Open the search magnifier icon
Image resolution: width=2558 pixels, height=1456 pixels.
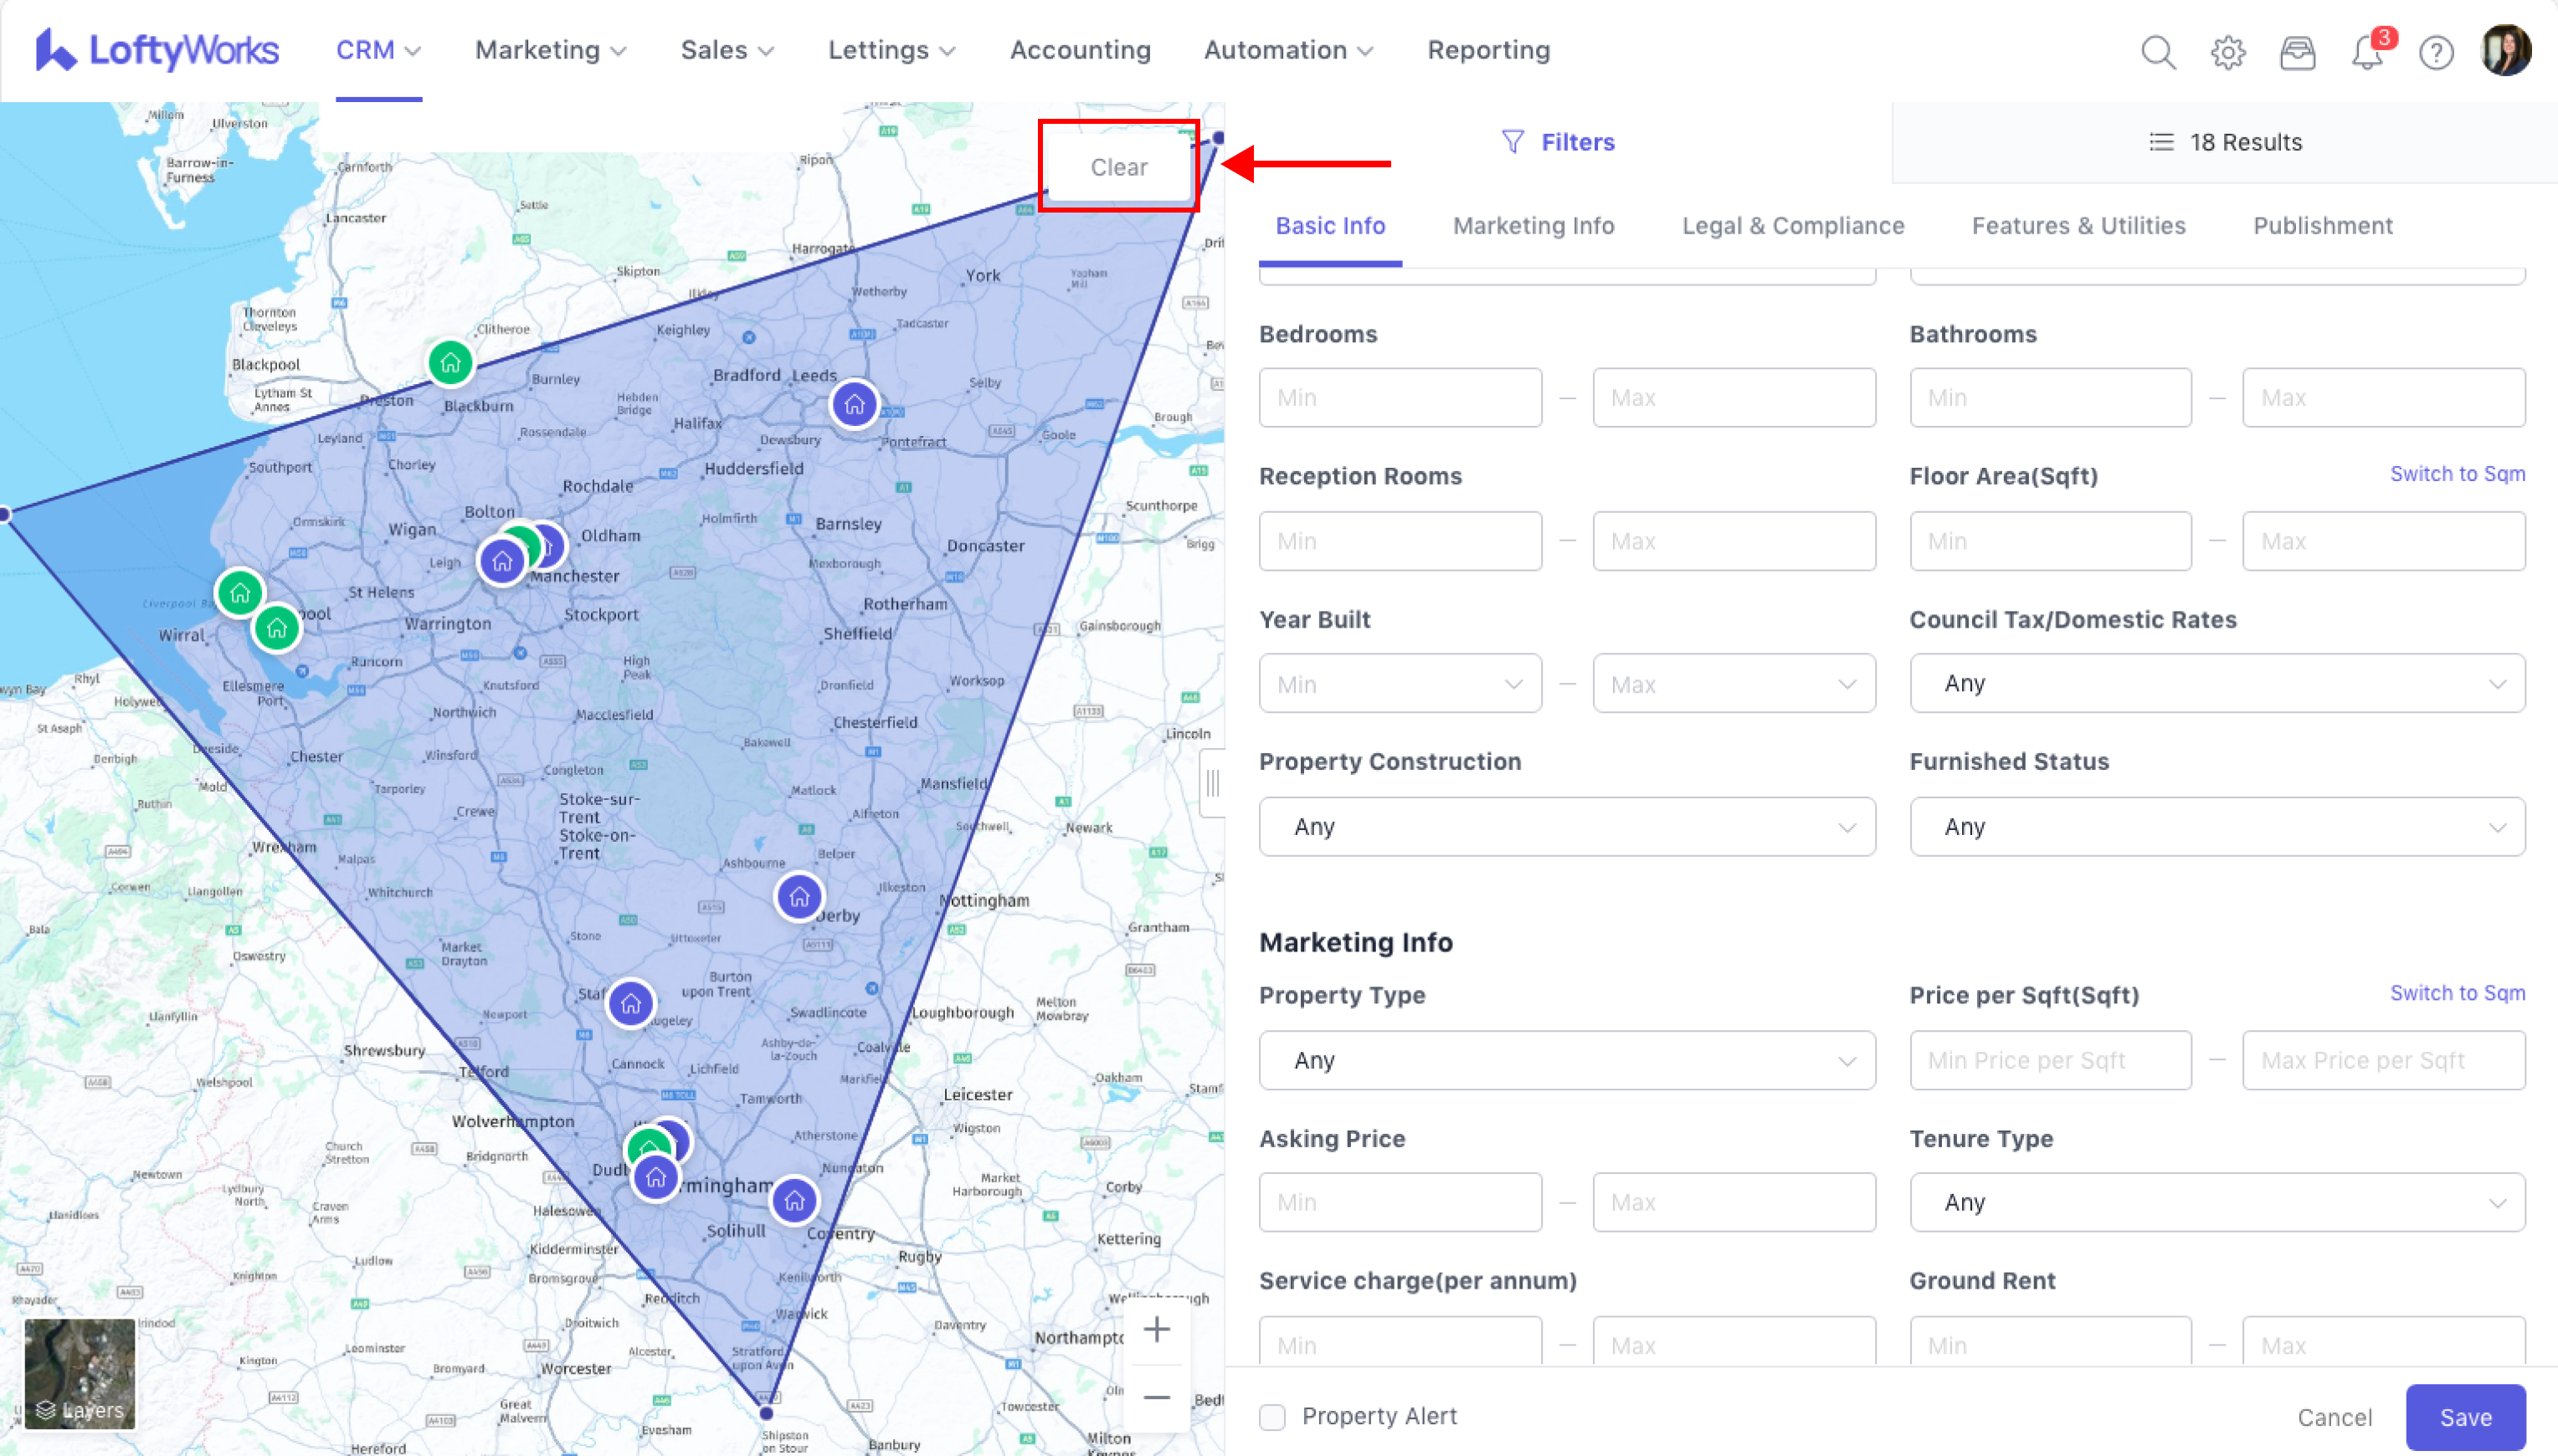[2157, 51]
